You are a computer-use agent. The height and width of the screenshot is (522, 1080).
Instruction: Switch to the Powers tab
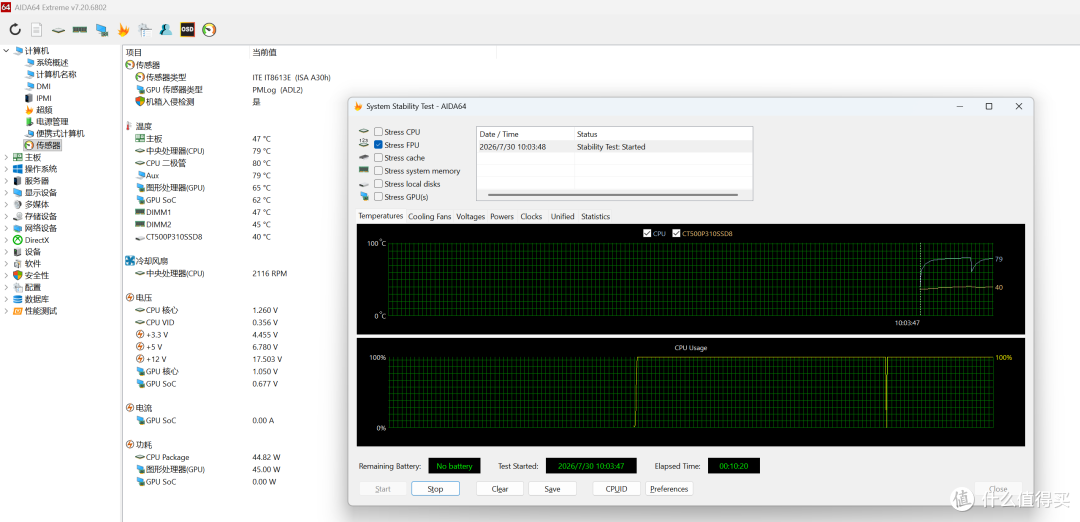pos(501,216)
